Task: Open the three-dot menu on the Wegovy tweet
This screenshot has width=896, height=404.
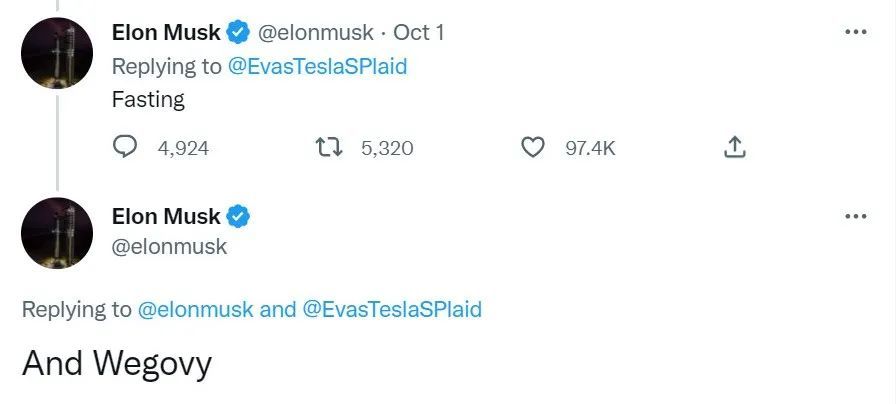Action: point(856,216)
